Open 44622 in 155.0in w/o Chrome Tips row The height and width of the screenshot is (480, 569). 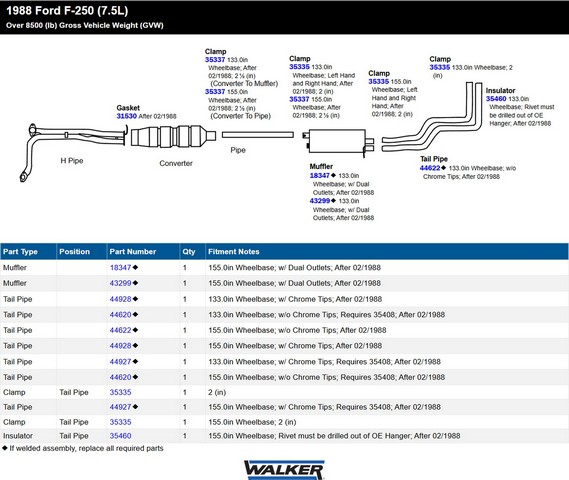120,330
